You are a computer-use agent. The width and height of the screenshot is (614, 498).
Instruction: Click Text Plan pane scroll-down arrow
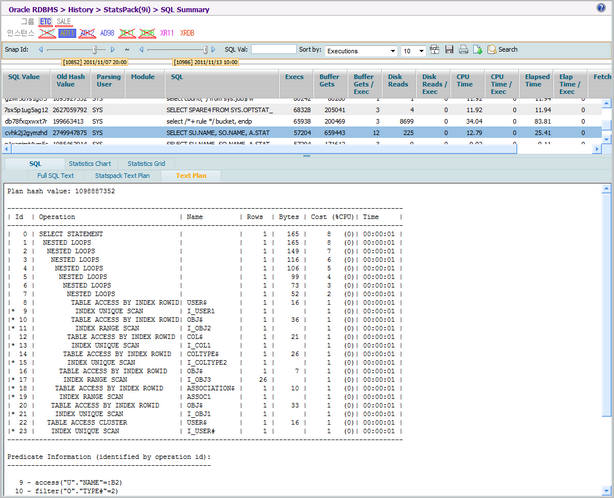click(x=606, y=490)
